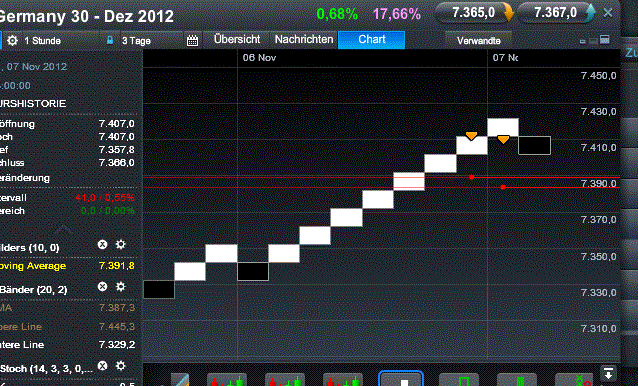This screenshot has height=386, width=638.
Task: Click the red interval value 41,0 / 0,55%
Action: point(105,198)
